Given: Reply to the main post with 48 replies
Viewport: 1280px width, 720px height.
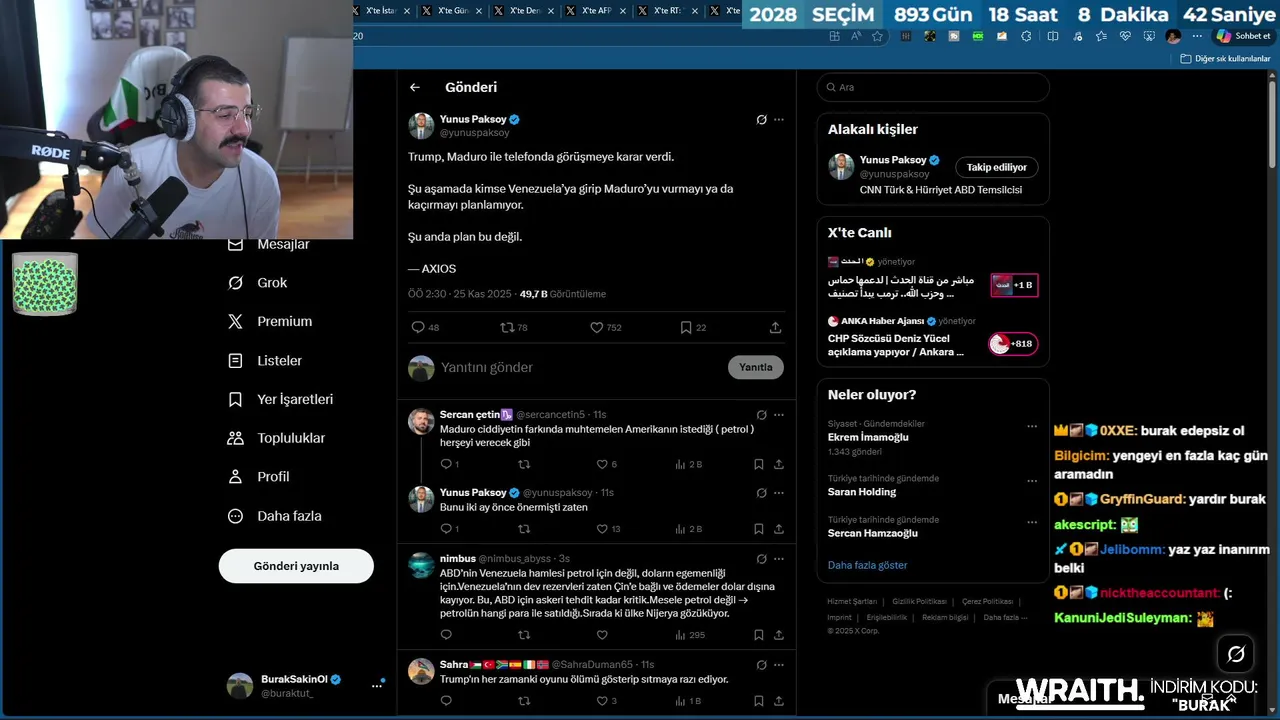Looking at the screenshot, I should click(425, 327).
